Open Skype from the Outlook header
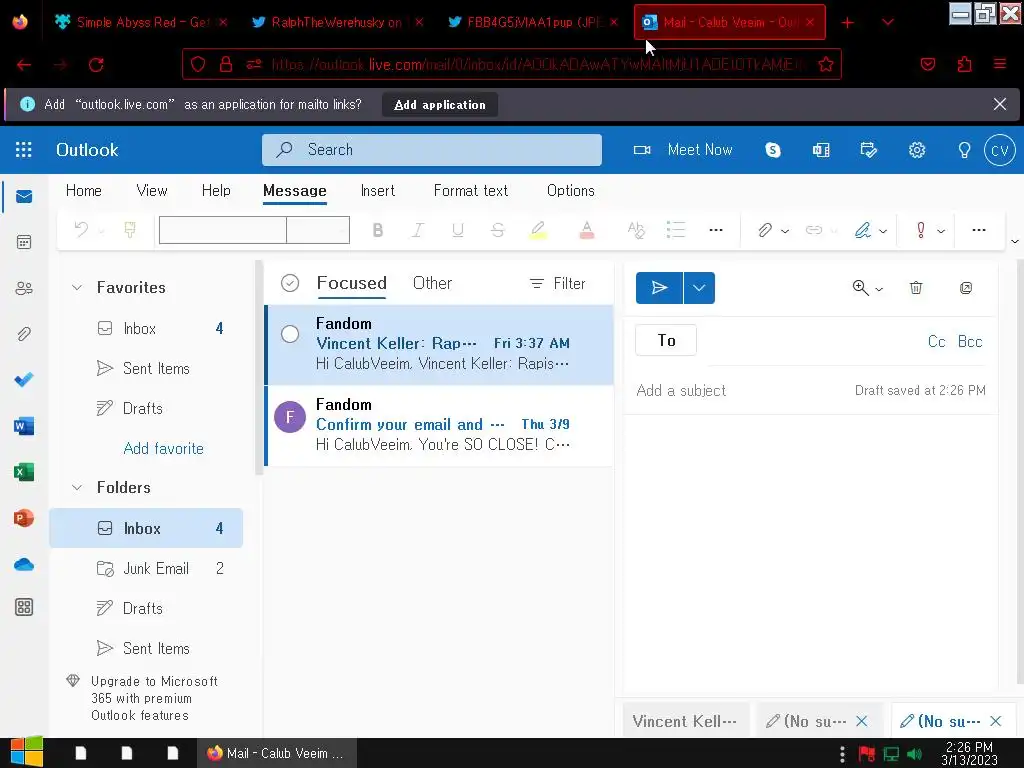Viewport: 1024px width, 768px height. pos(773,150)
